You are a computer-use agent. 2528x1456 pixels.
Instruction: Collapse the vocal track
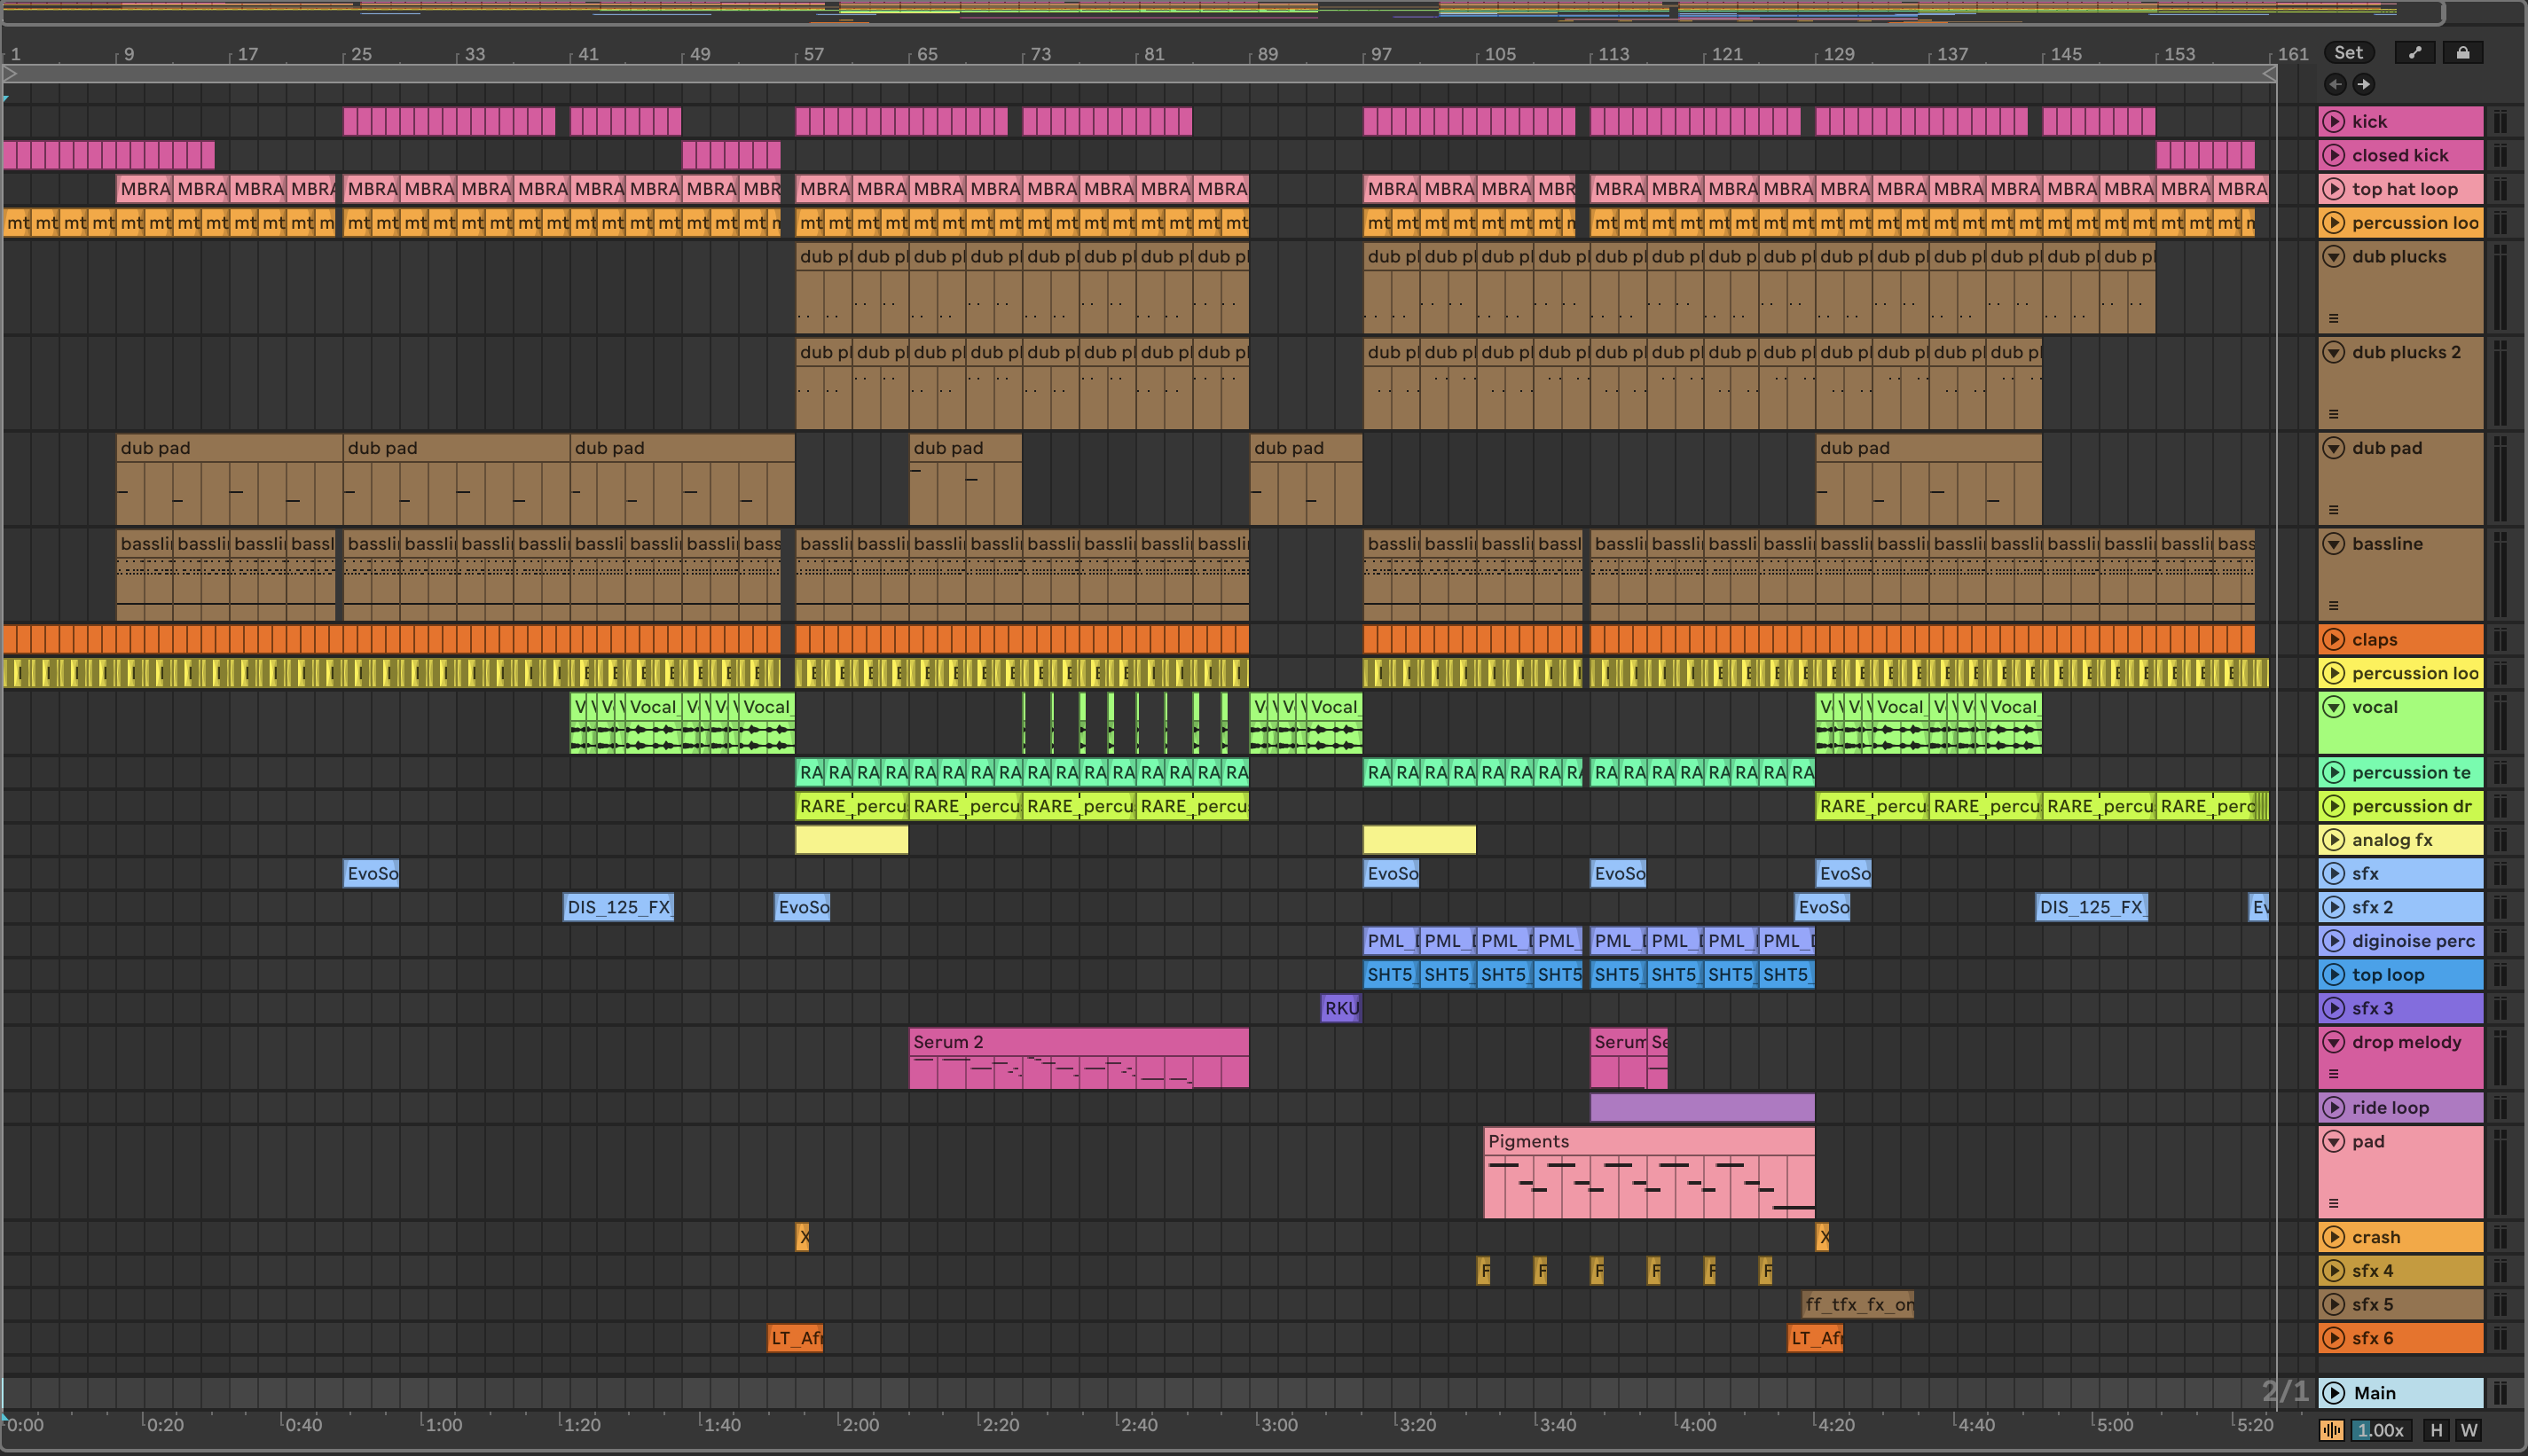point(2333,707)
